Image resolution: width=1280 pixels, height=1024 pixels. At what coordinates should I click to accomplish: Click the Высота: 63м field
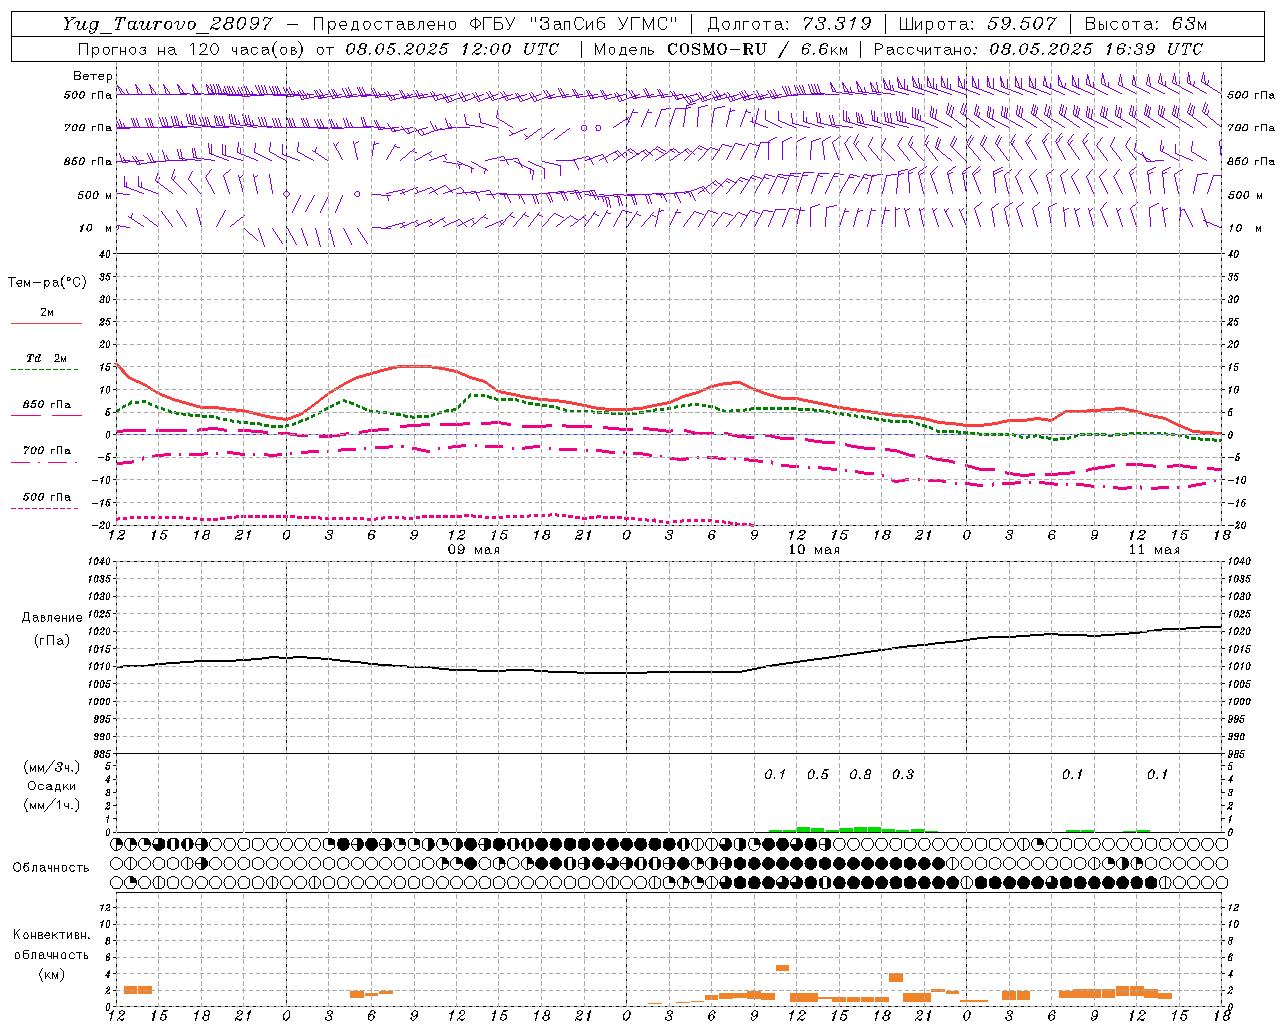[1146, 24]
